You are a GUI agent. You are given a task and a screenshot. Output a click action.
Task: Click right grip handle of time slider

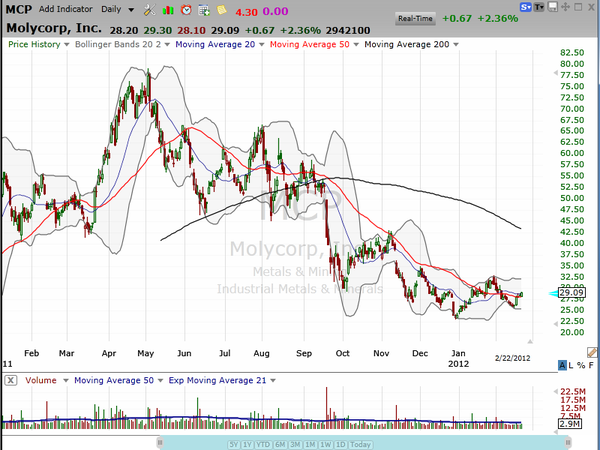click(568, 443)
